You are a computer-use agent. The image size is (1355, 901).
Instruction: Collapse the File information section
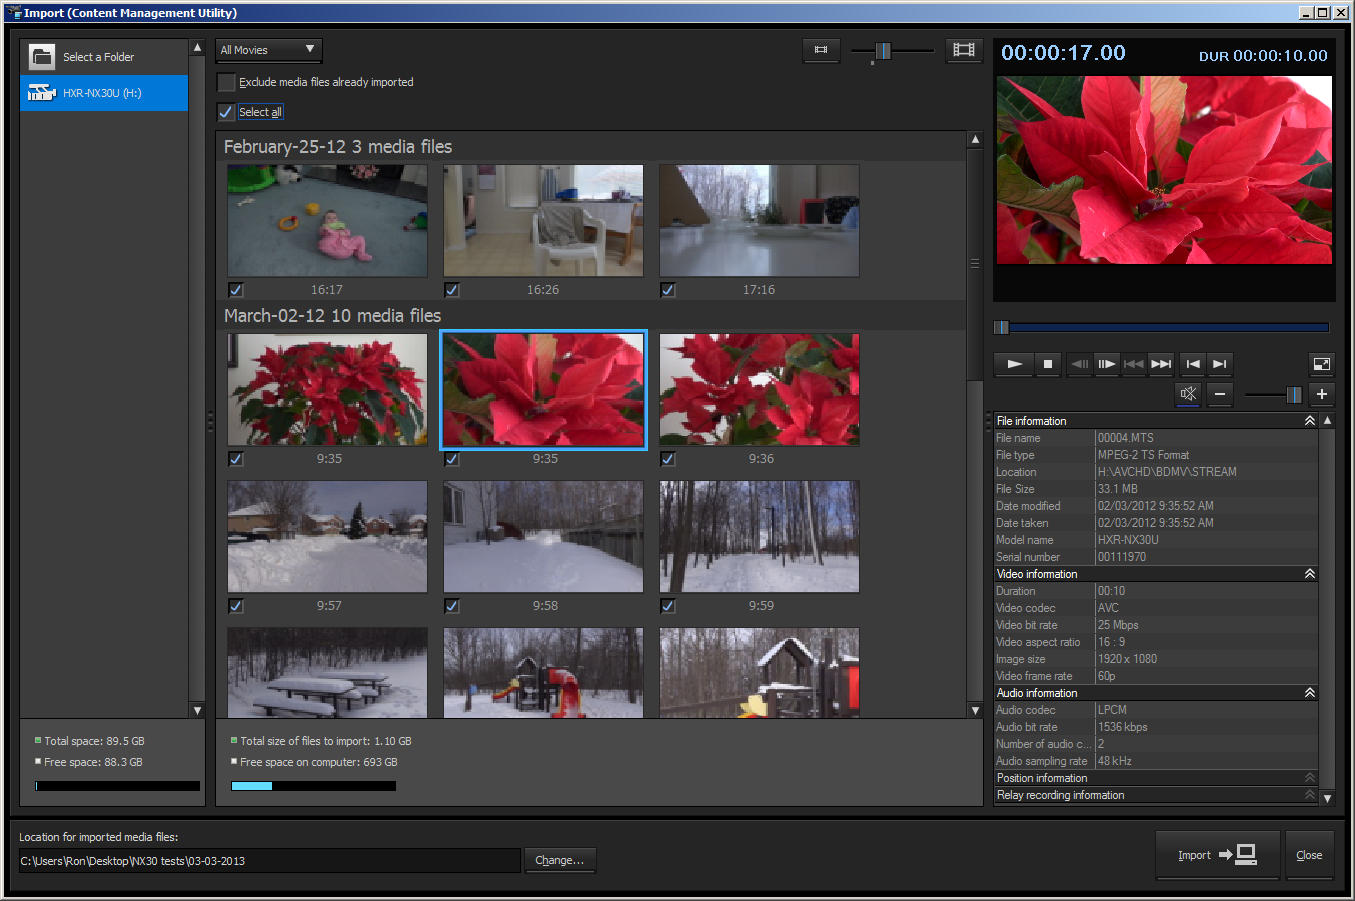1309,421
